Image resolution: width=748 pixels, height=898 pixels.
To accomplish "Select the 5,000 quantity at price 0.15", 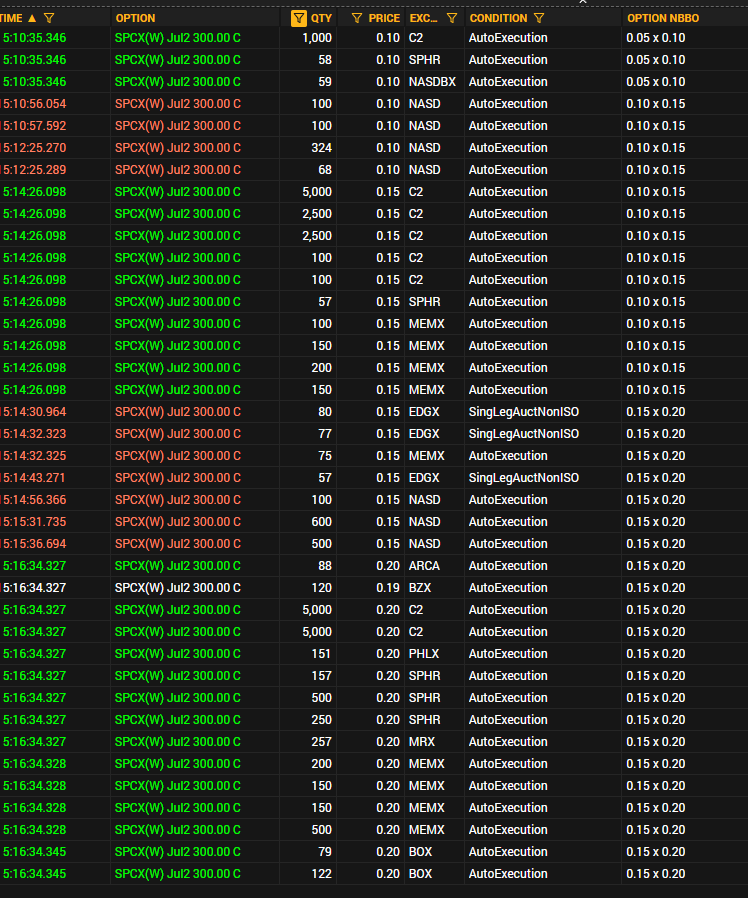I will pos(317,192).
